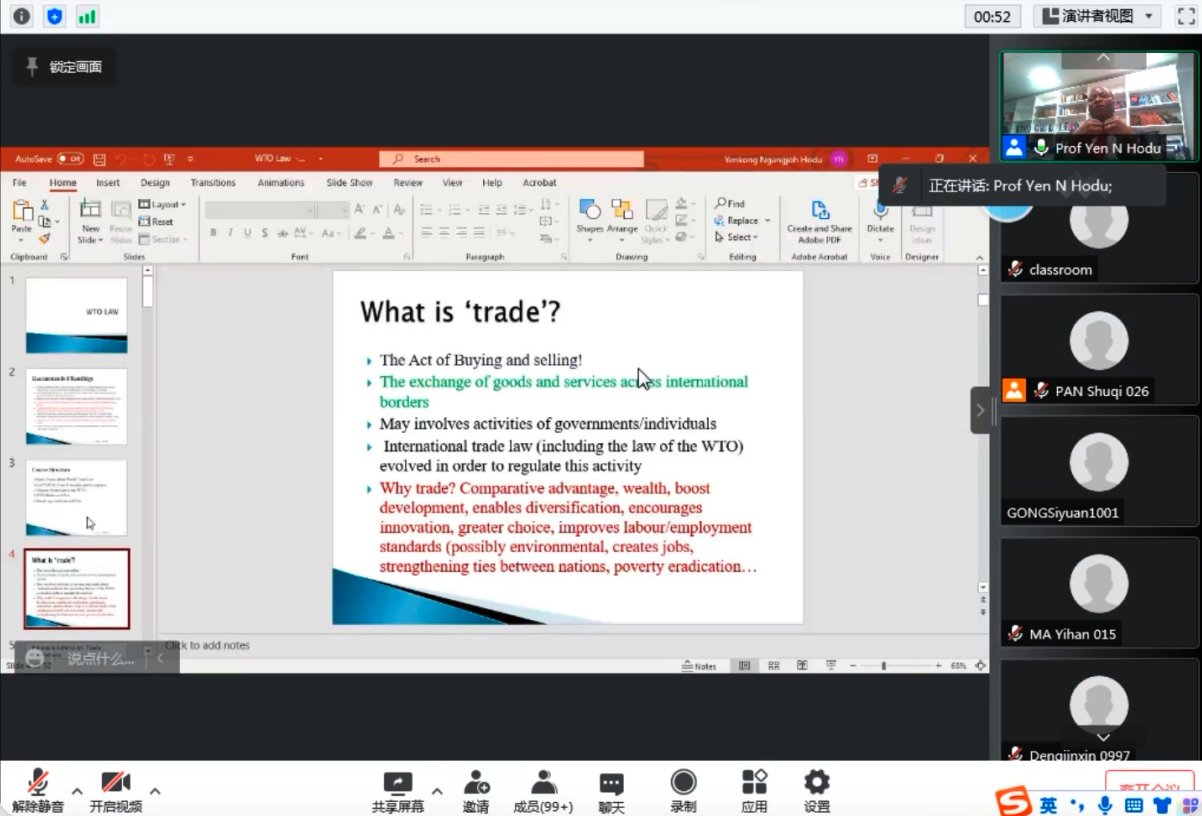Unmute microphone with 解除静音 button

38,790
